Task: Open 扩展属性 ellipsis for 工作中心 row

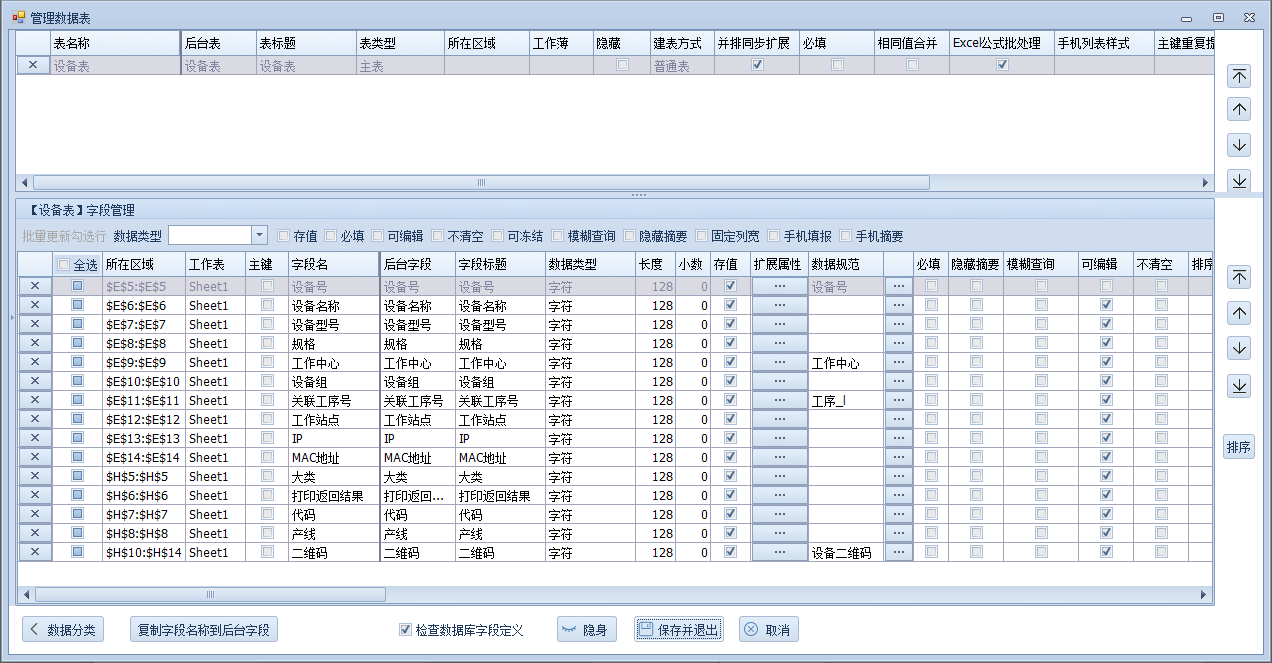Action: click(779, 363)
